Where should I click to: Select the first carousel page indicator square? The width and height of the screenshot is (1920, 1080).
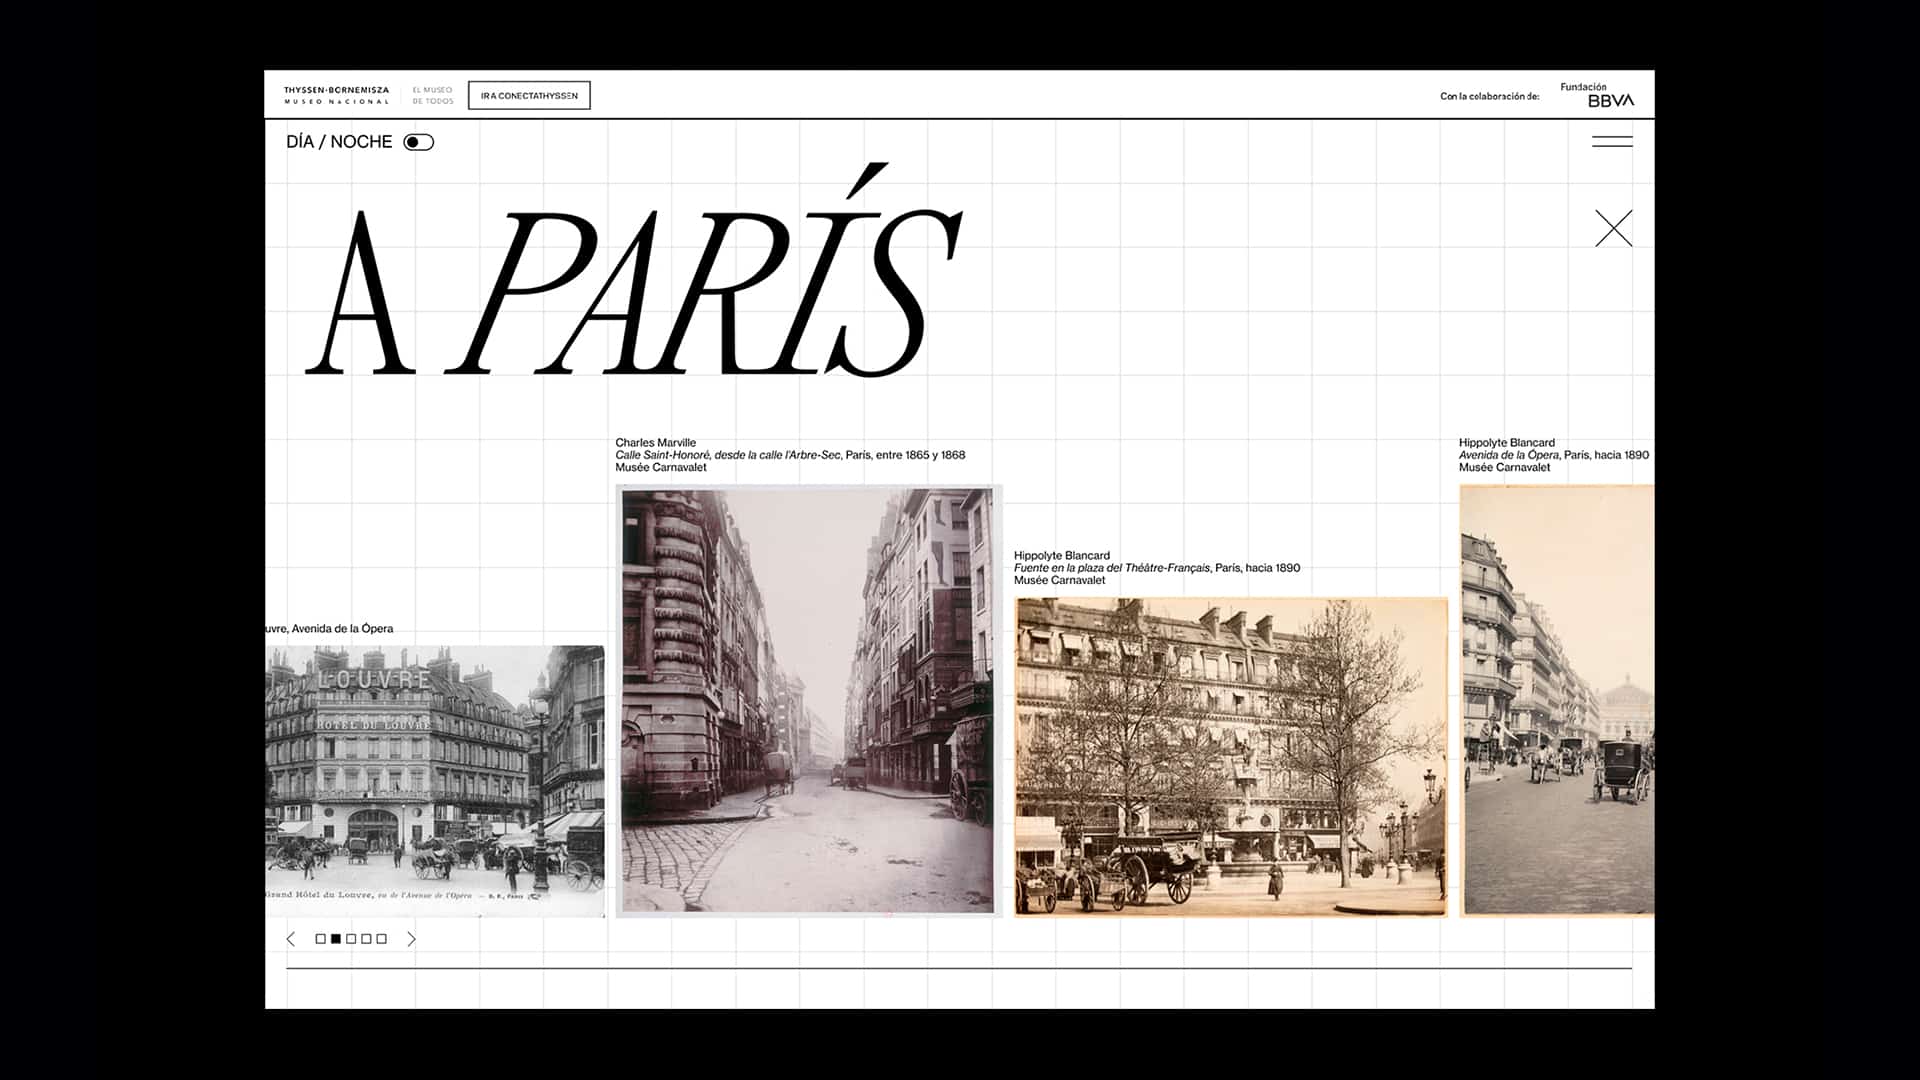click(321, 939)
